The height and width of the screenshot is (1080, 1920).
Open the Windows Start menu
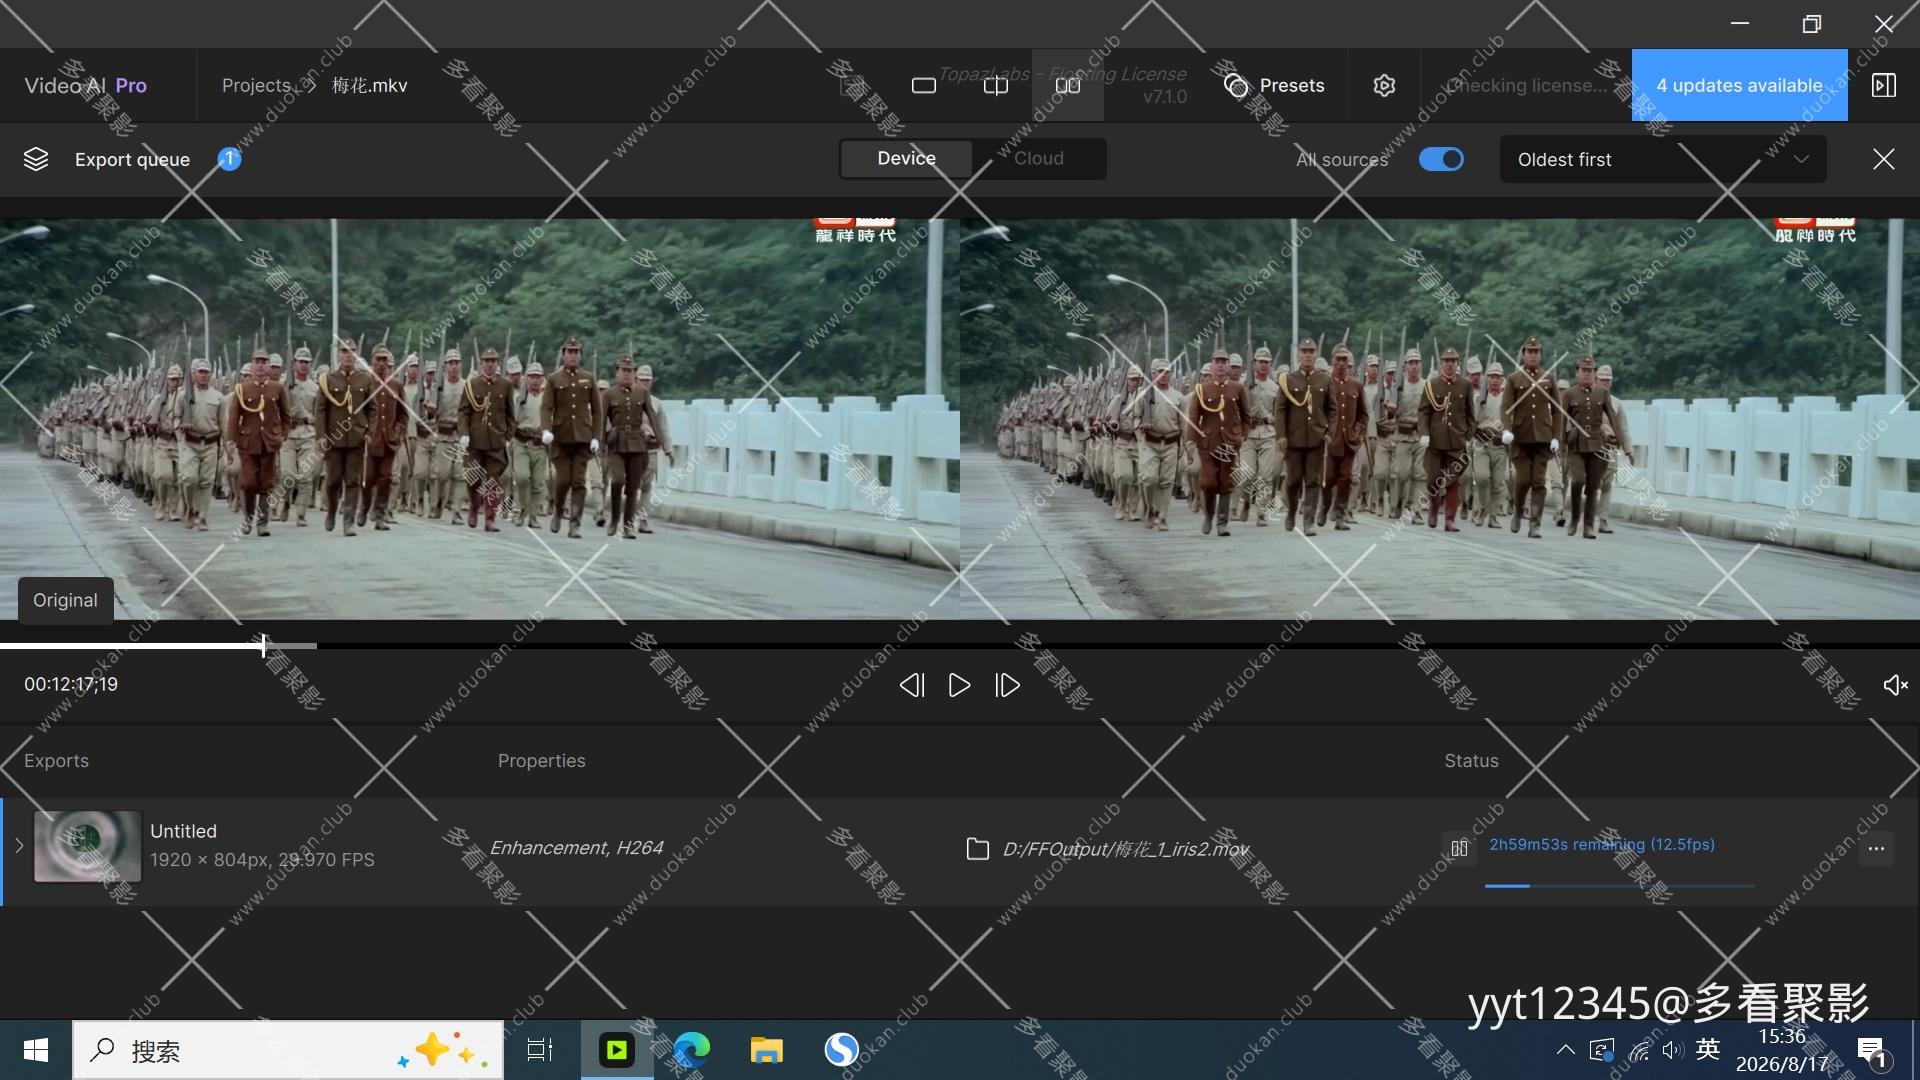click(x=36, y=1050)
